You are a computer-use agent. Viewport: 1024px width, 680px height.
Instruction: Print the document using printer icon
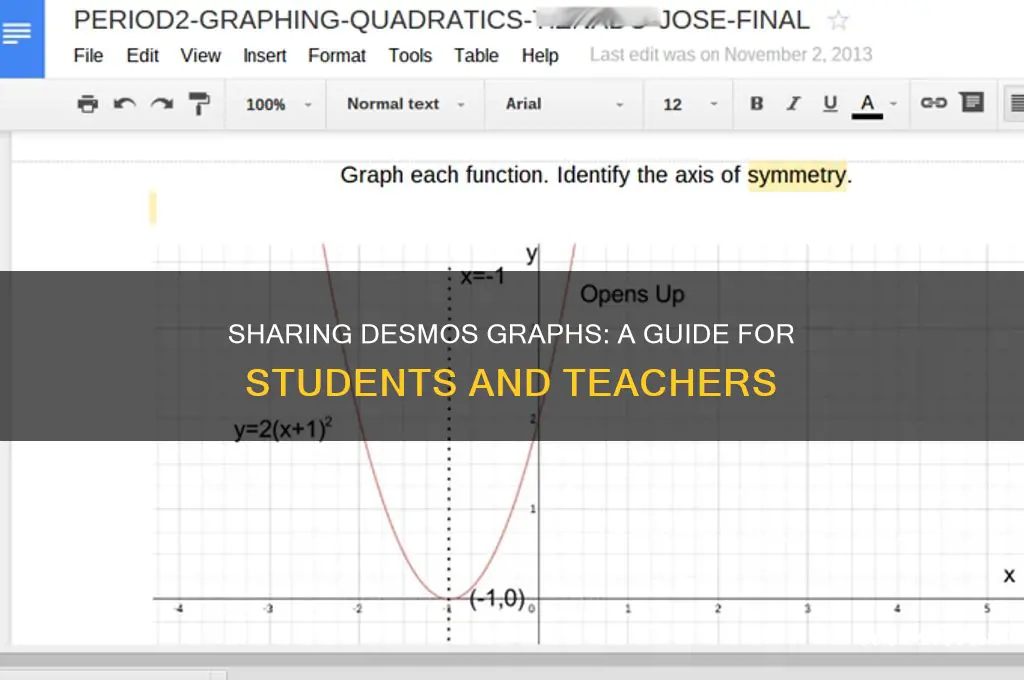[88, 104]
